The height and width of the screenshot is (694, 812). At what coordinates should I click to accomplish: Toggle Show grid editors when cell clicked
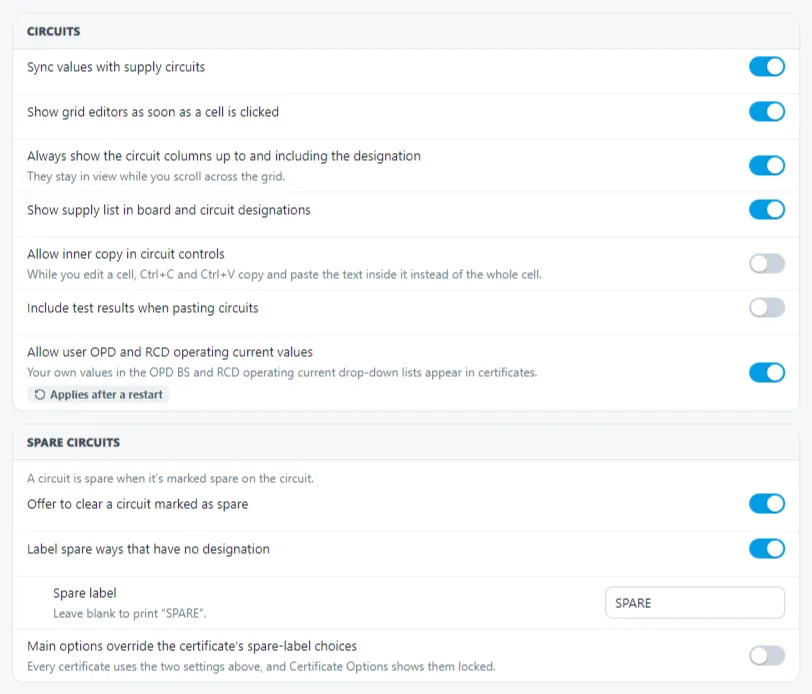pyautogui.click(x=766, y=112)
